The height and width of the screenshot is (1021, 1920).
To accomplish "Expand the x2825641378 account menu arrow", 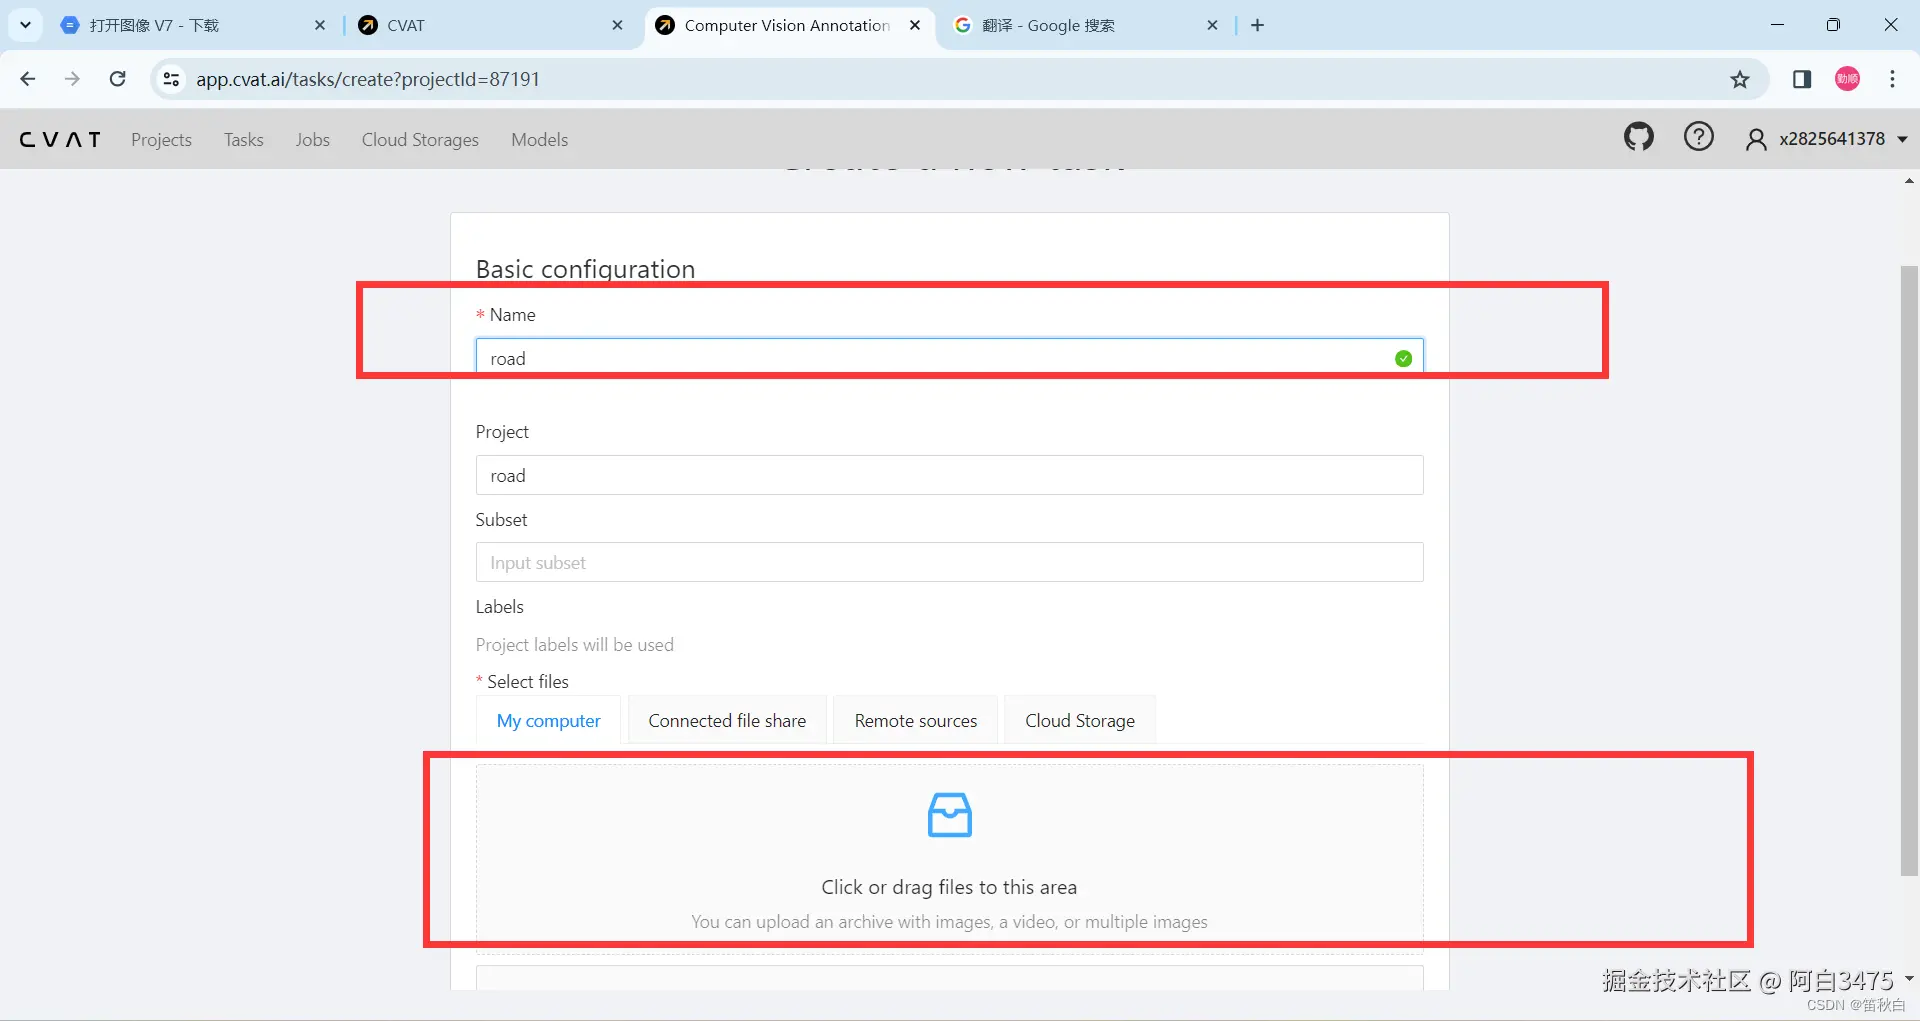I will coord(1902,139).
